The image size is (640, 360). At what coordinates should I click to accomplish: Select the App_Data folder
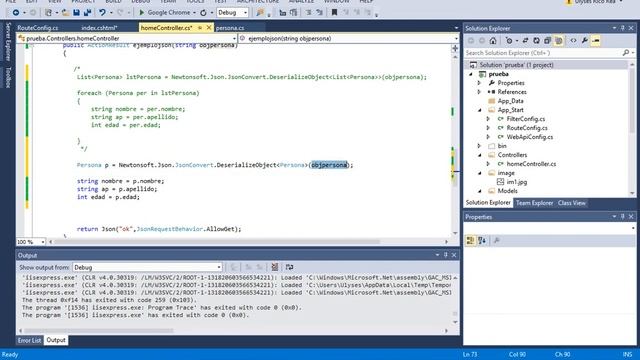click(x=510, y=101)
